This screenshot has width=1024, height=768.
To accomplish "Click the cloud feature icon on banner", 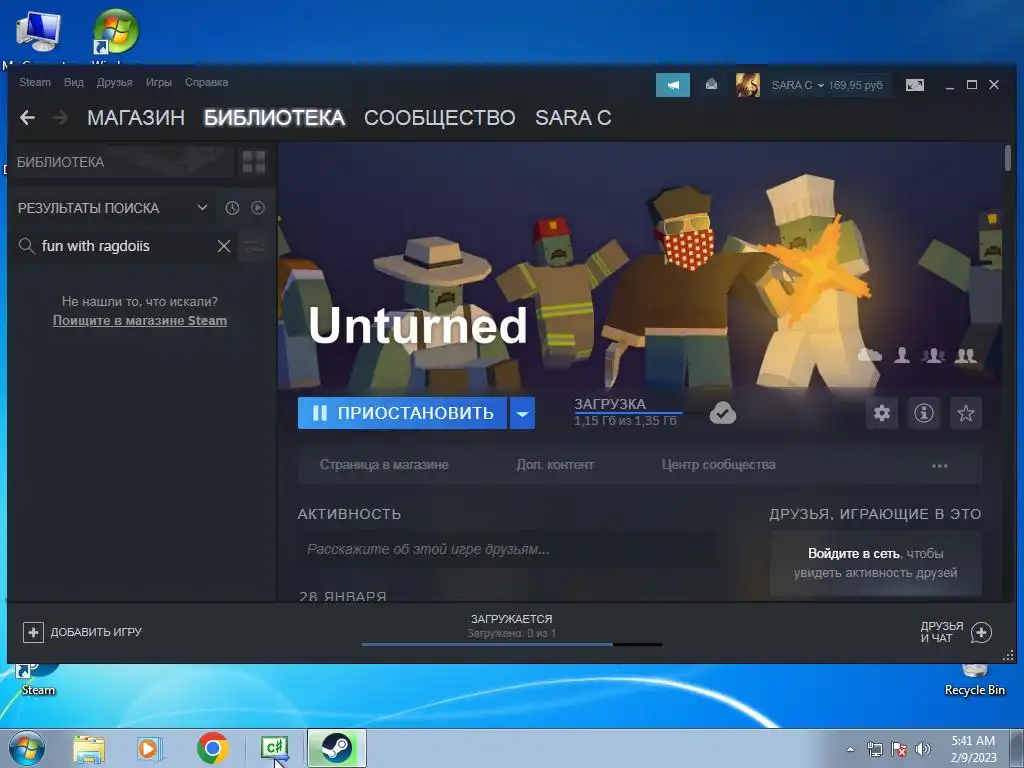I will click(869, 355).
